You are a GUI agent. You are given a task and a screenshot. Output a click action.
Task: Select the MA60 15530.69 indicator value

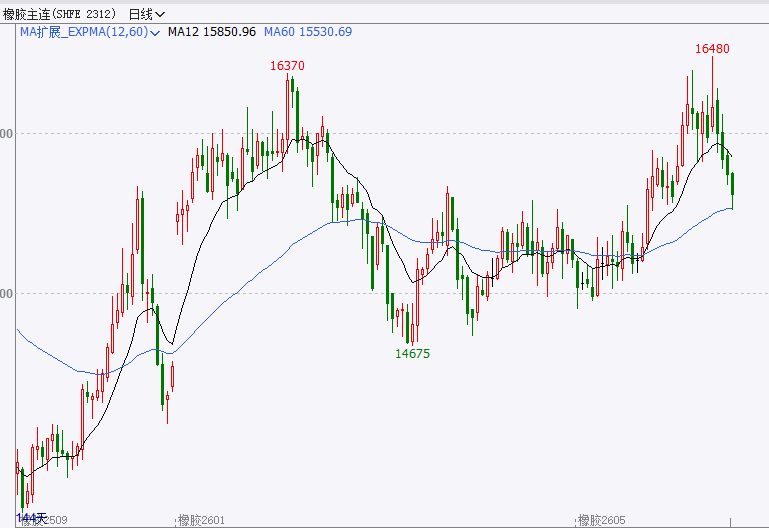308,32
